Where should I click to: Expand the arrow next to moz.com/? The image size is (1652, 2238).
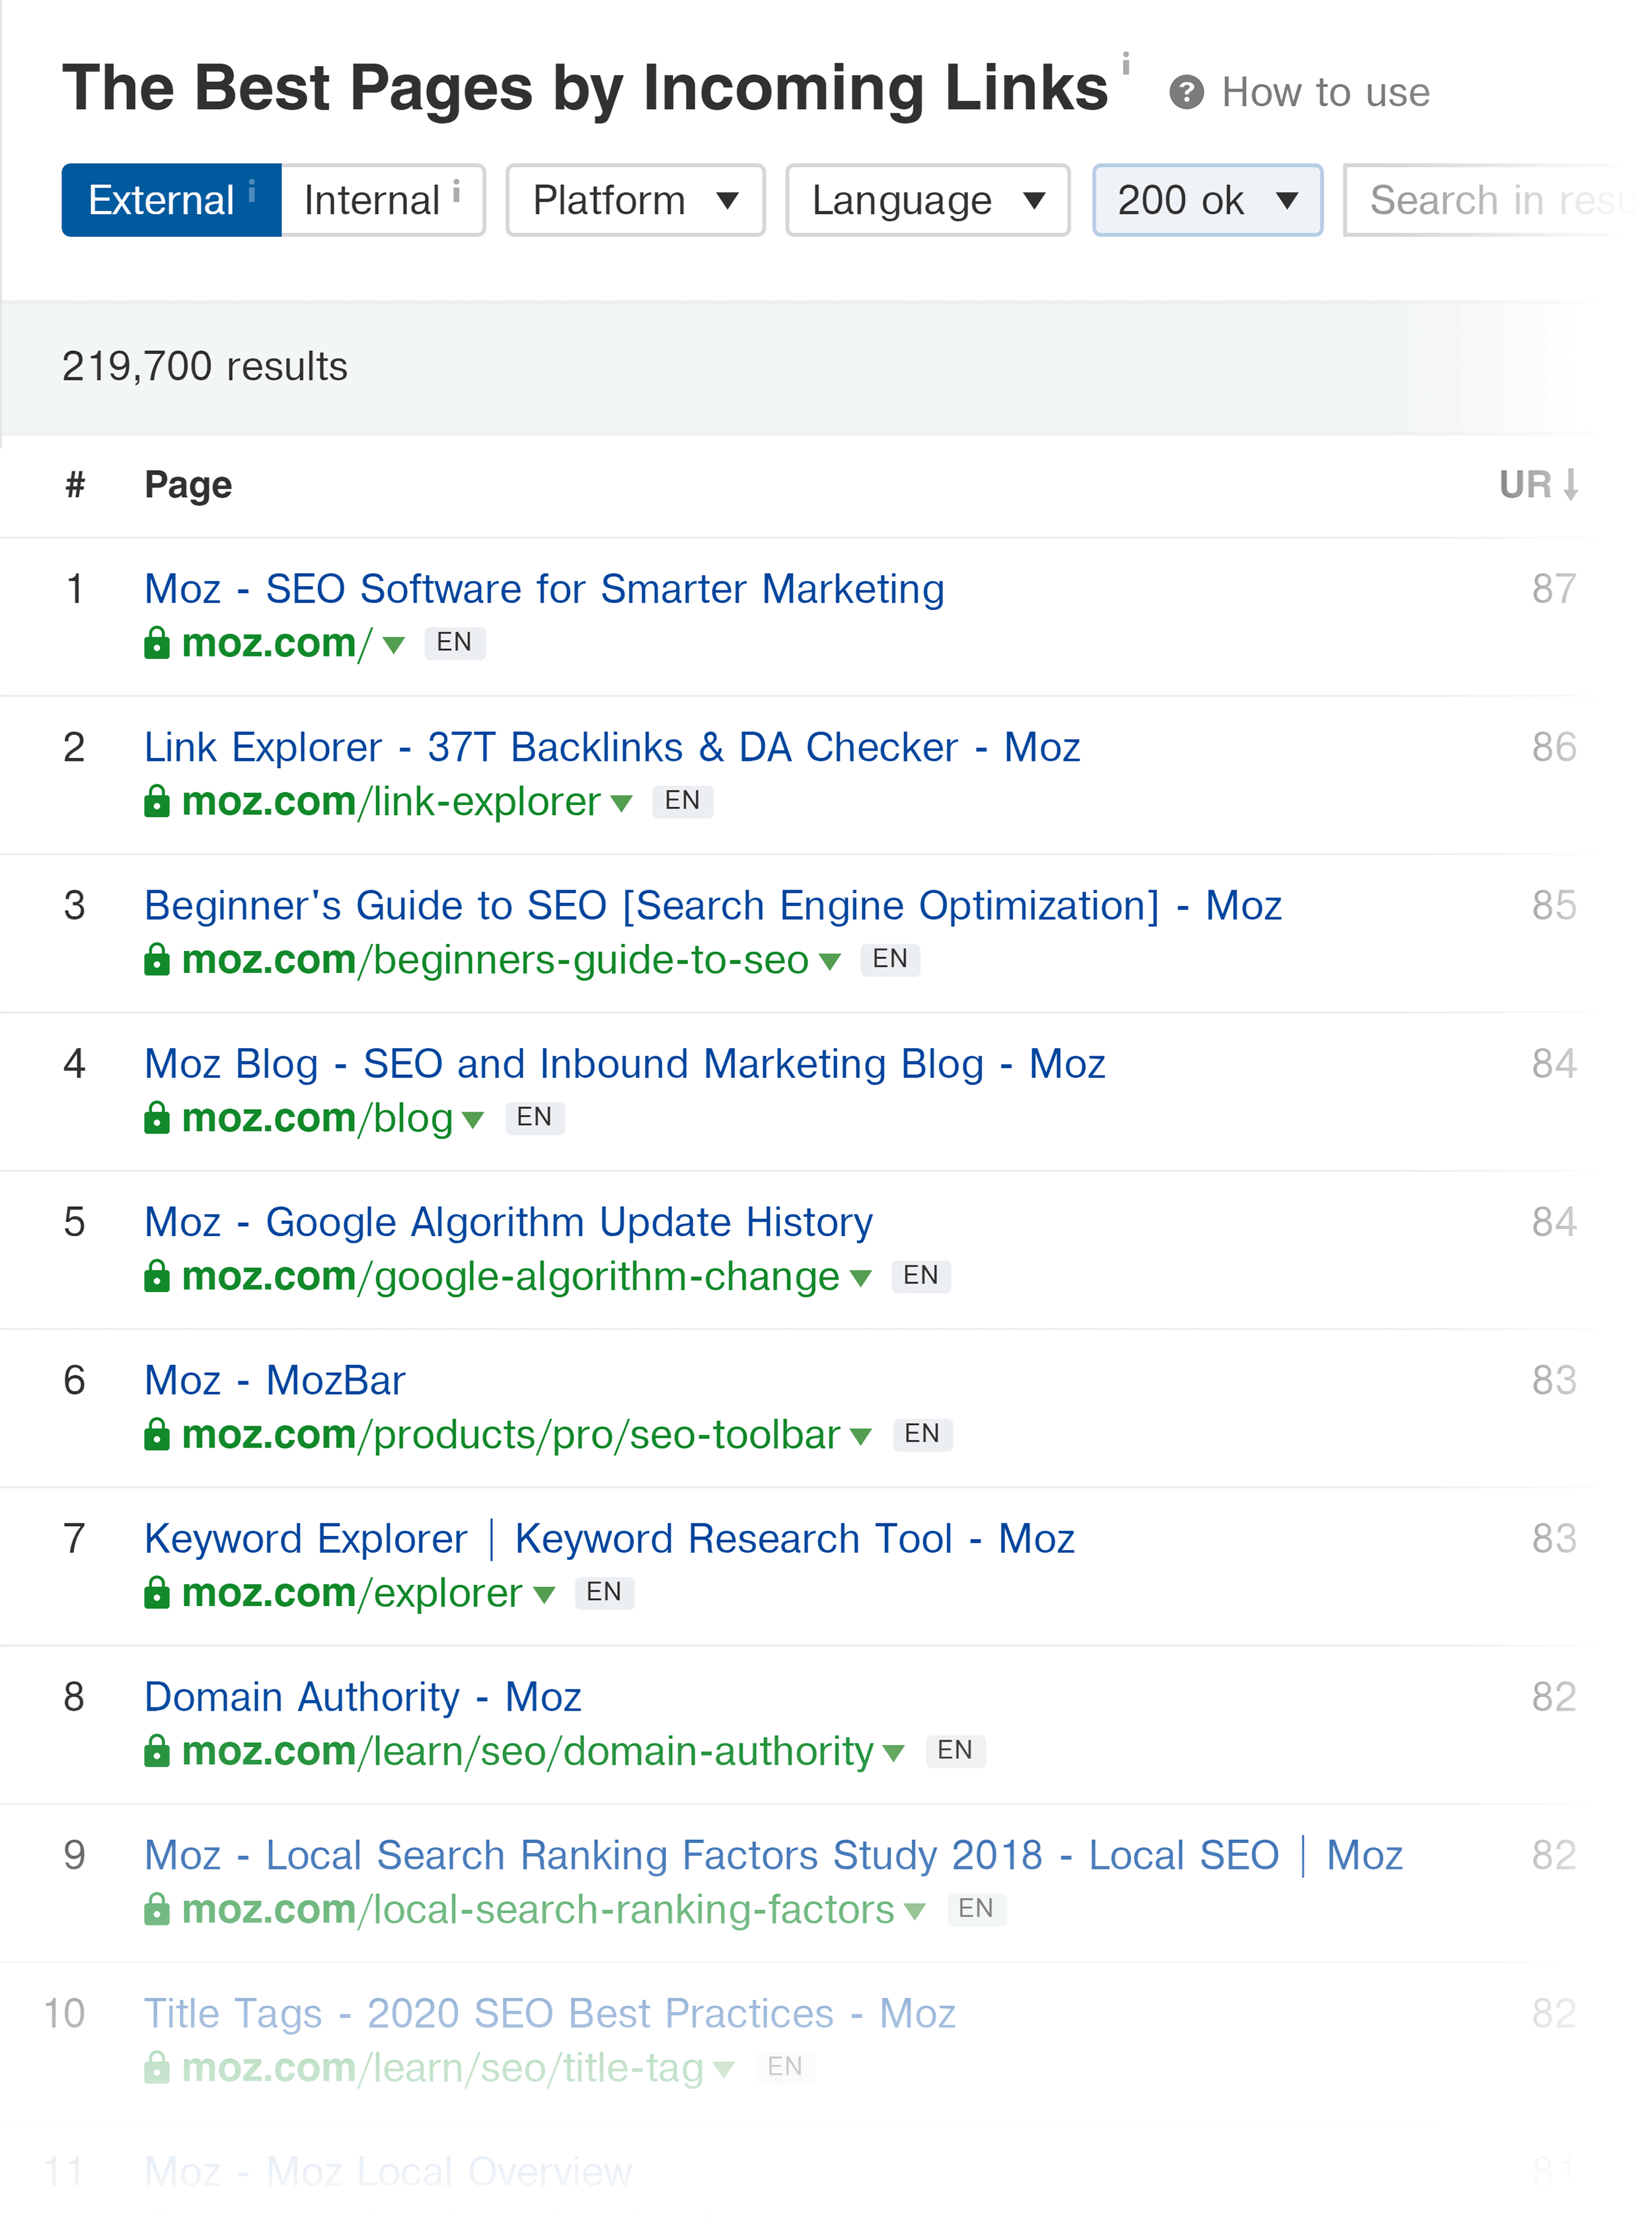coord(394,645)
